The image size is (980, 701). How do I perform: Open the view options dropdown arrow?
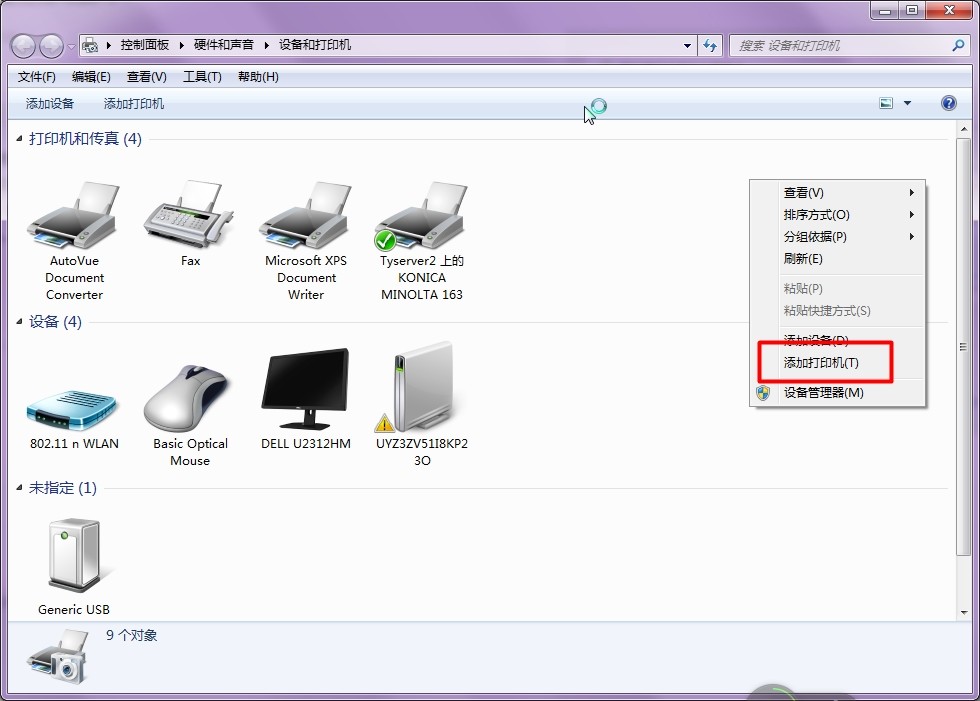[908, 103]
